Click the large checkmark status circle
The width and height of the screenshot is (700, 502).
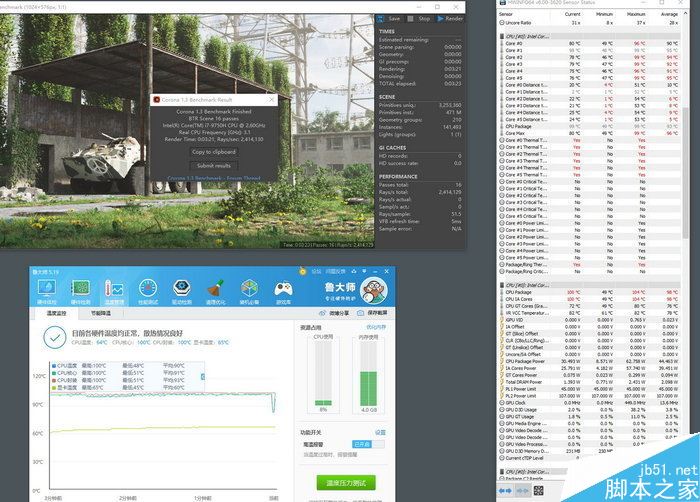tap(55, 338)
